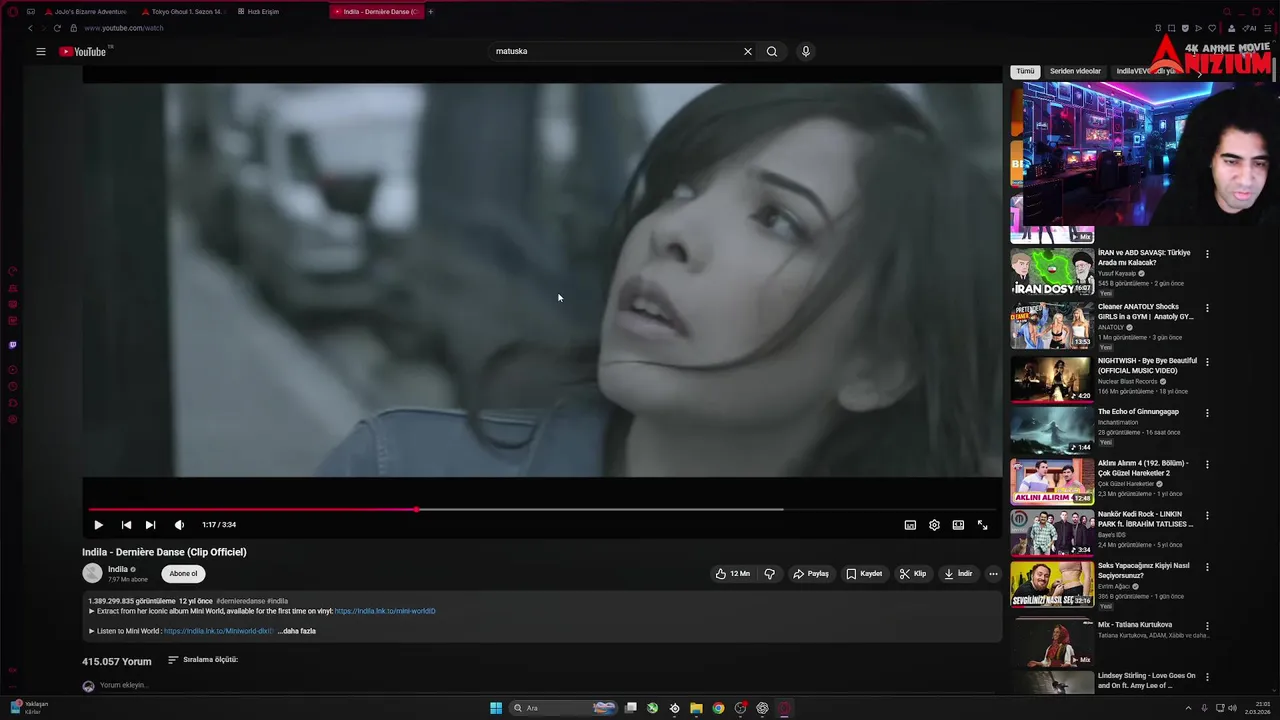Open the indila.lnk.to/mini-worldID link
Image resolution: width=1280 pixels, height=720 pixels.
pos(385,611)
